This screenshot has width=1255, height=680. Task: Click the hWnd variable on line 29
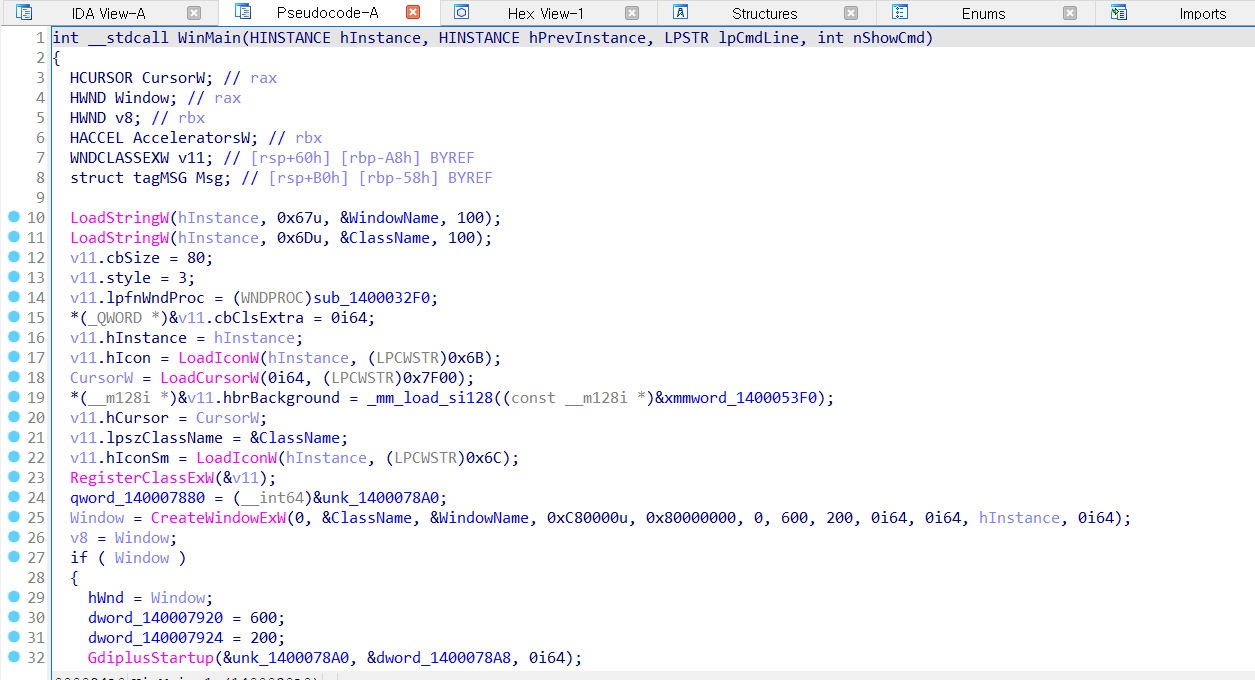pos(106,598)
